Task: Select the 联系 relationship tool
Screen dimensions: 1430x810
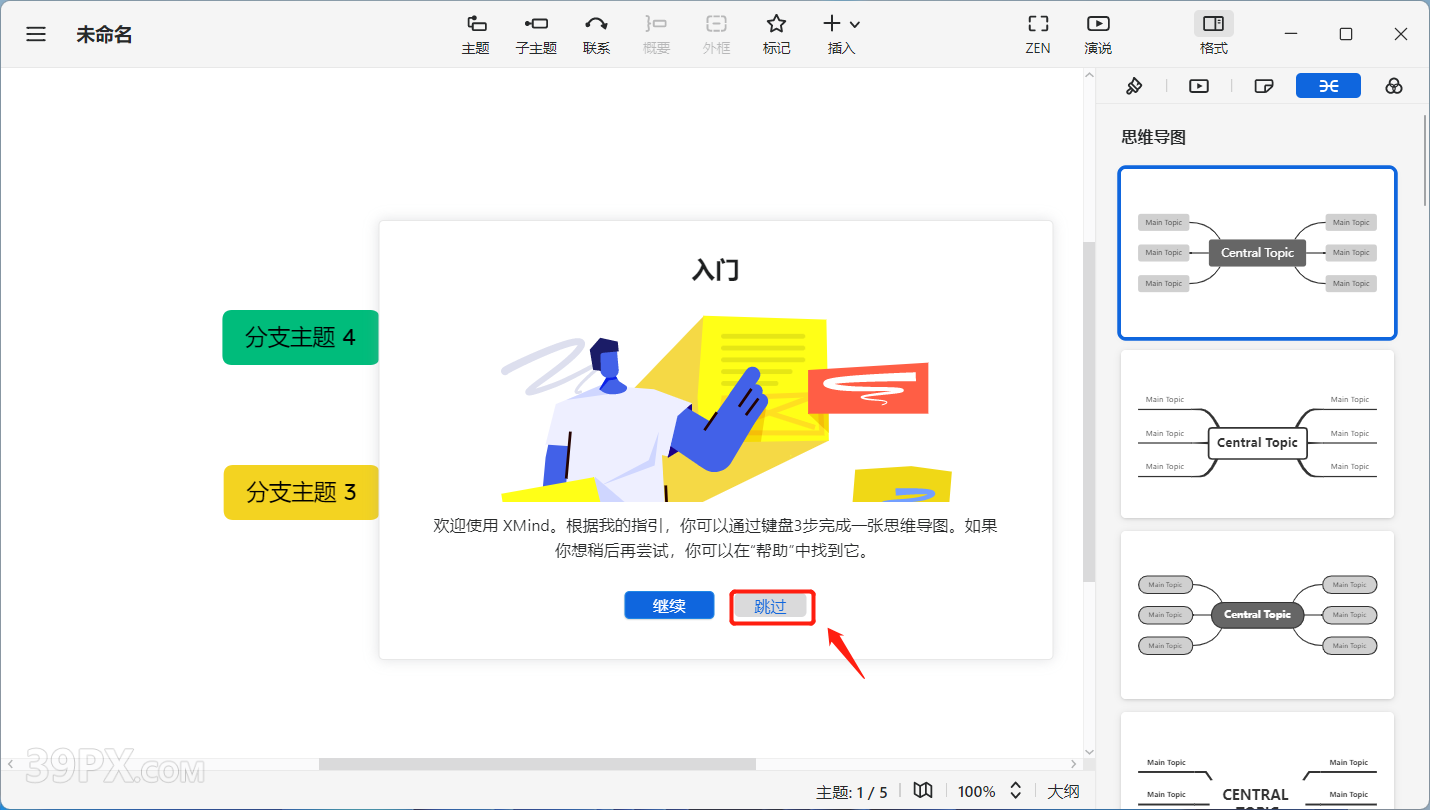Action: coord(596,34)
